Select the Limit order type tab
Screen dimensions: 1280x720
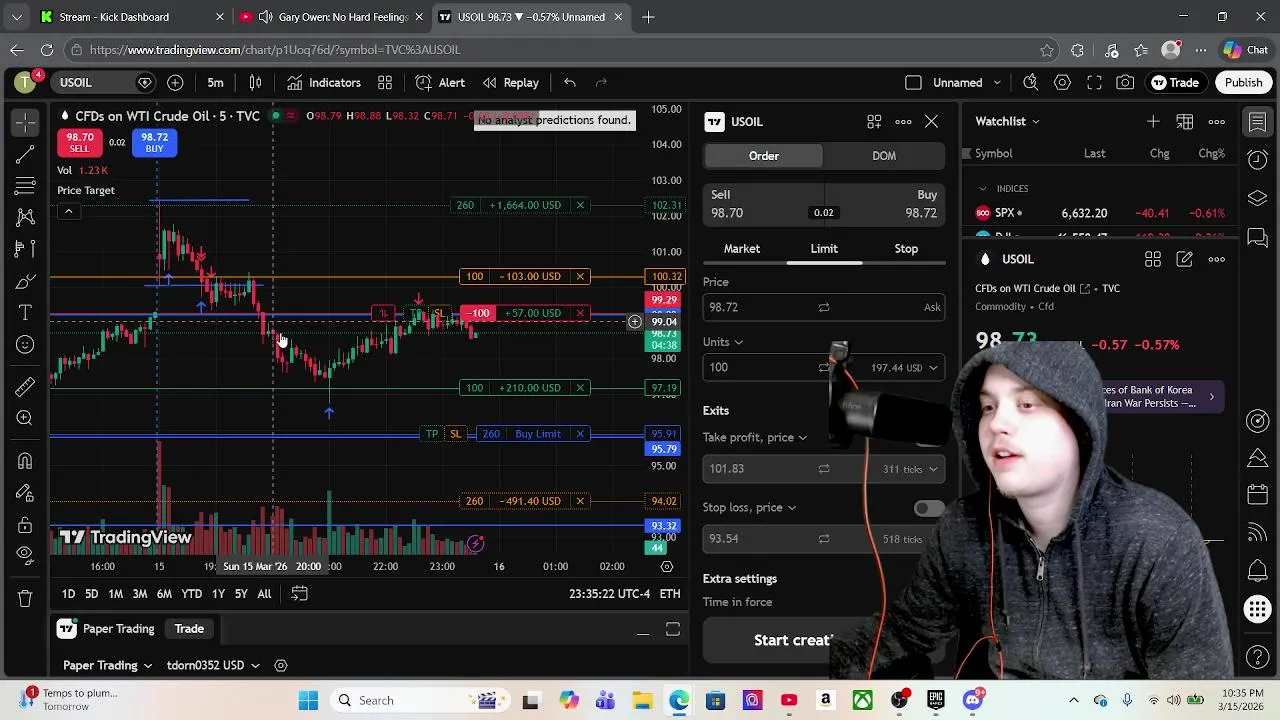824,248
